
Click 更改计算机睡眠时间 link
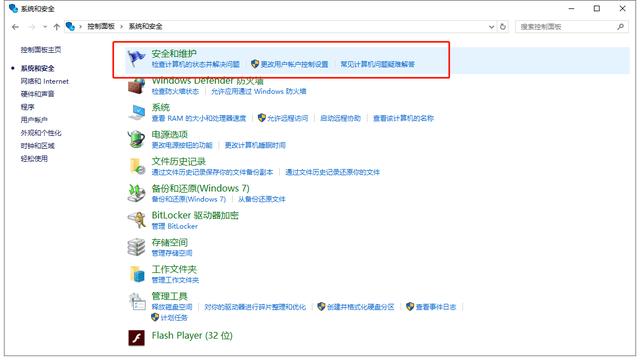point(255,145)
